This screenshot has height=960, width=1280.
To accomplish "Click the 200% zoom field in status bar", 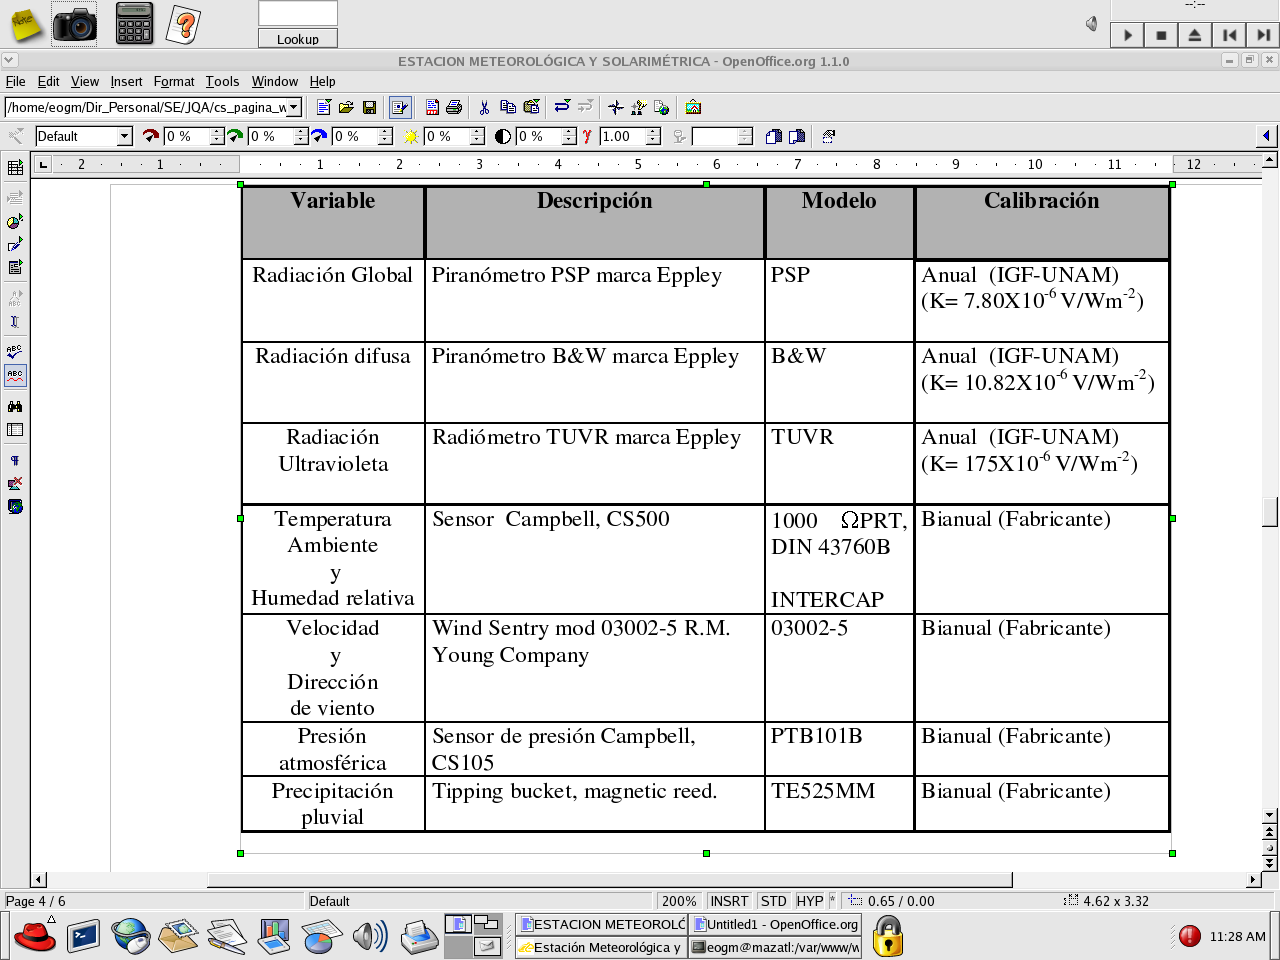I will pos(678,901).
